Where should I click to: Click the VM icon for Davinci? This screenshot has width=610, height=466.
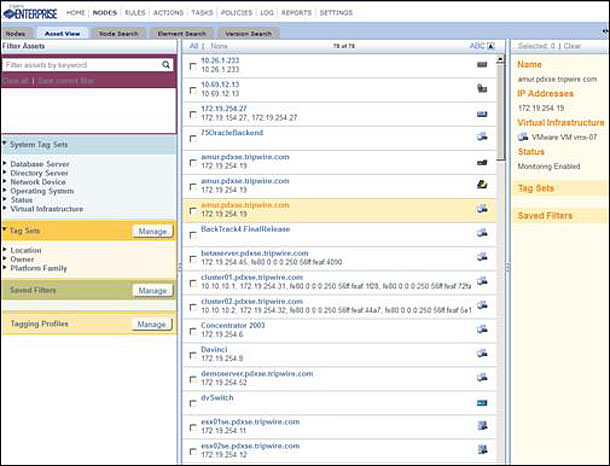coord(482,354)
